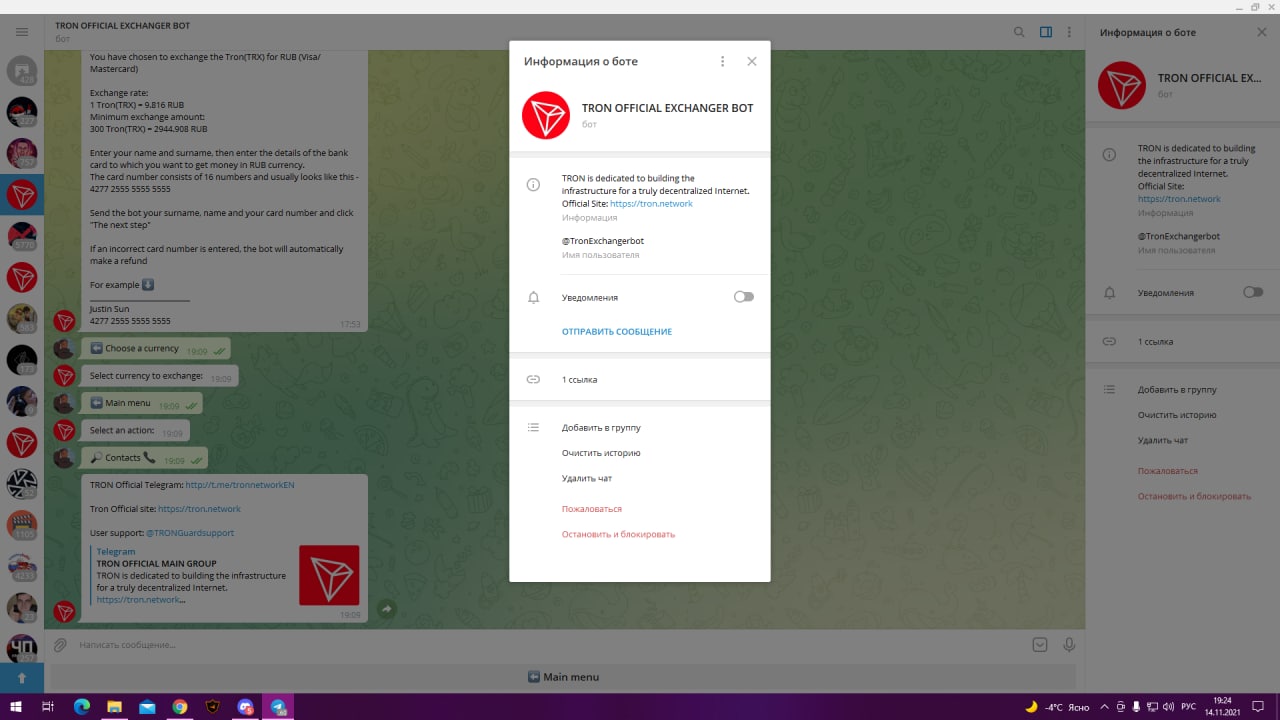Show hidden tray icons chevron
The height and width of the screenshot is (720, 1280).
coord(1104,707)
